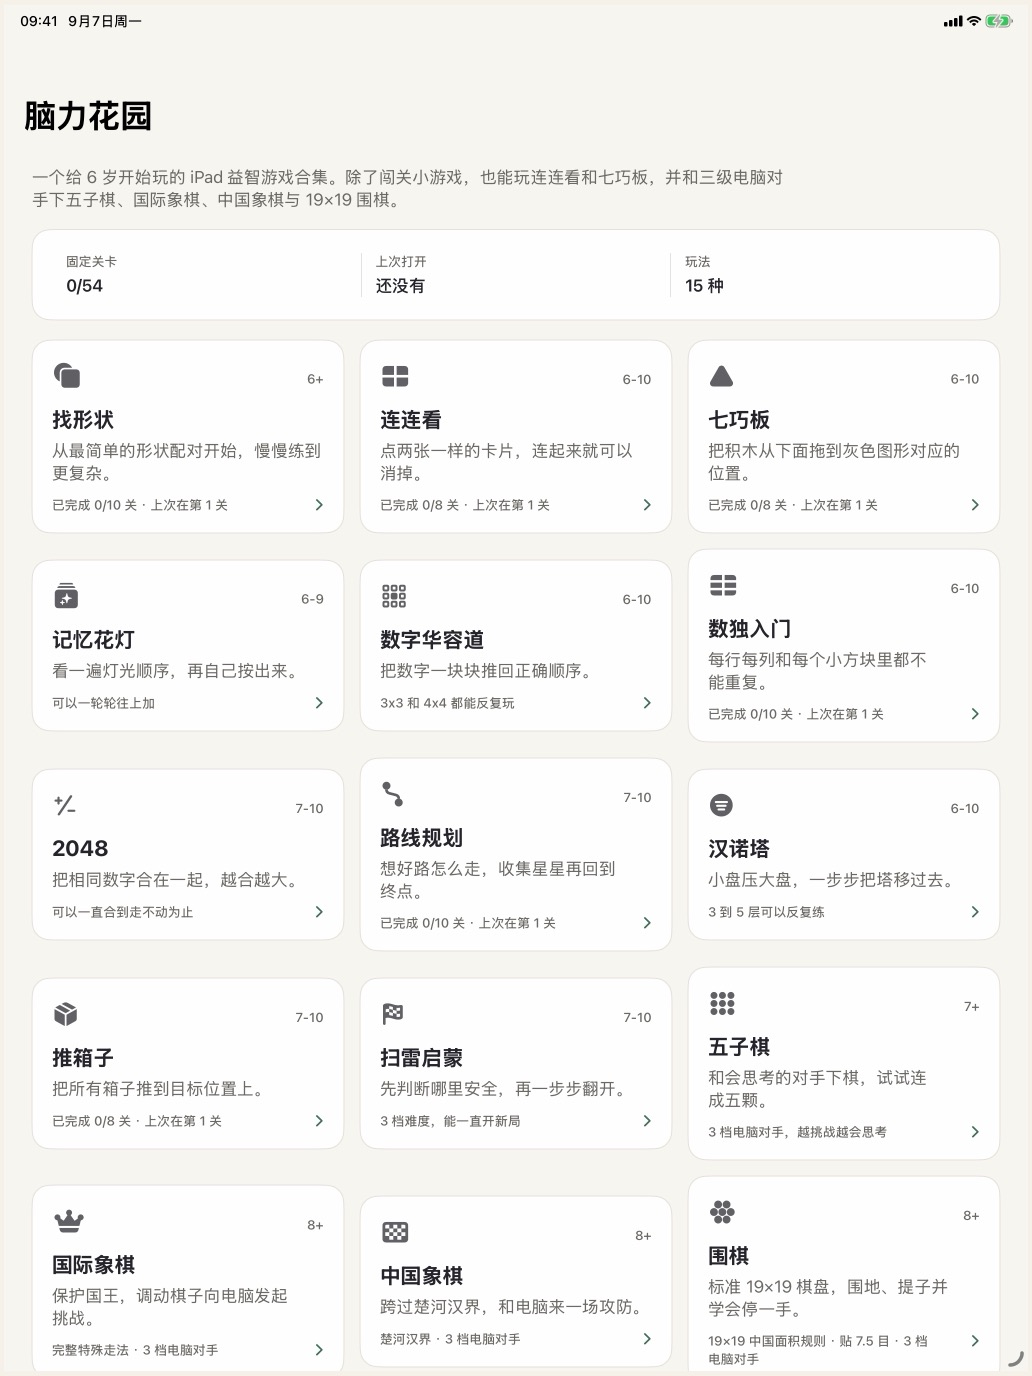Image resolution: width=1032 pixels, height=1376 pixels.
Task: Tap the 连连看 grid icon
Action: tap(395, 376)
